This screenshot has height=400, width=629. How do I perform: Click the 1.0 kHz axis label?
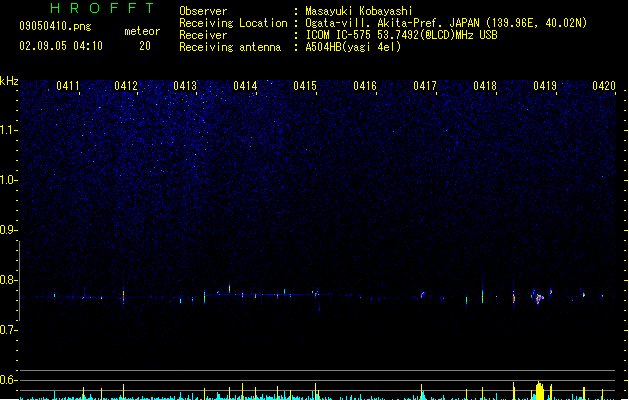click(8, 180)
